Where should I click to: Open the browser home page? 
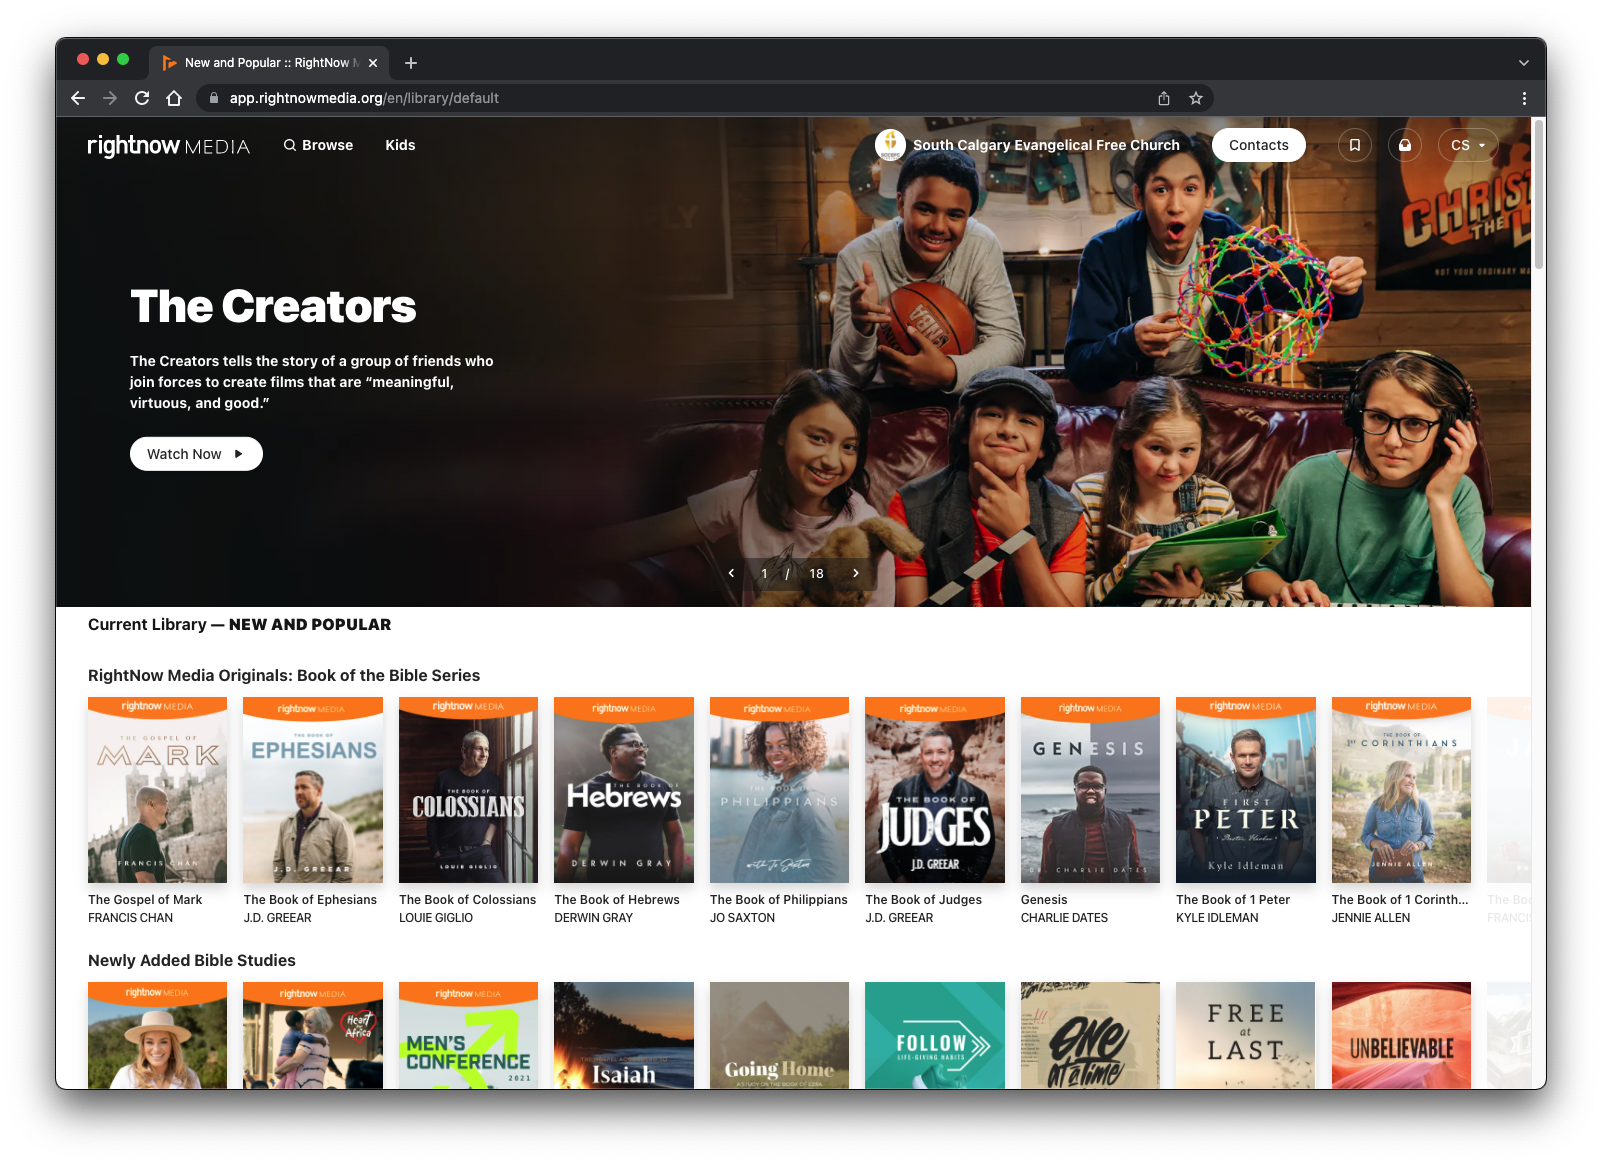click(174, 98)
